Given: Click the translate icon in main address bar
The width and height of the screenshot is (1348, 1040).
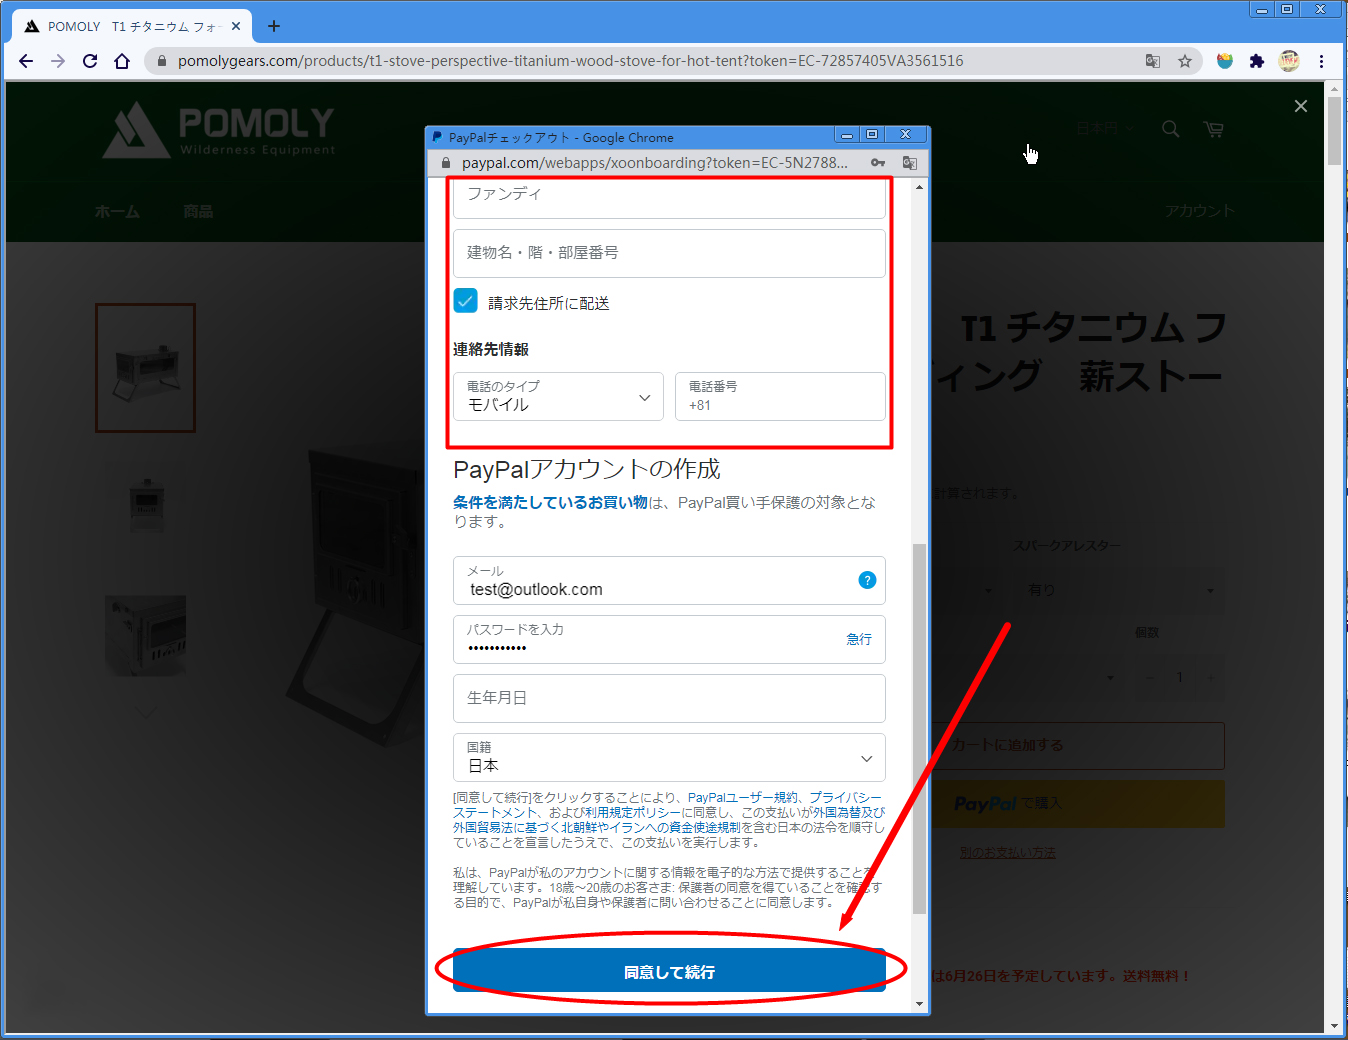Looking at the screenshot, I should (1153, 61).
